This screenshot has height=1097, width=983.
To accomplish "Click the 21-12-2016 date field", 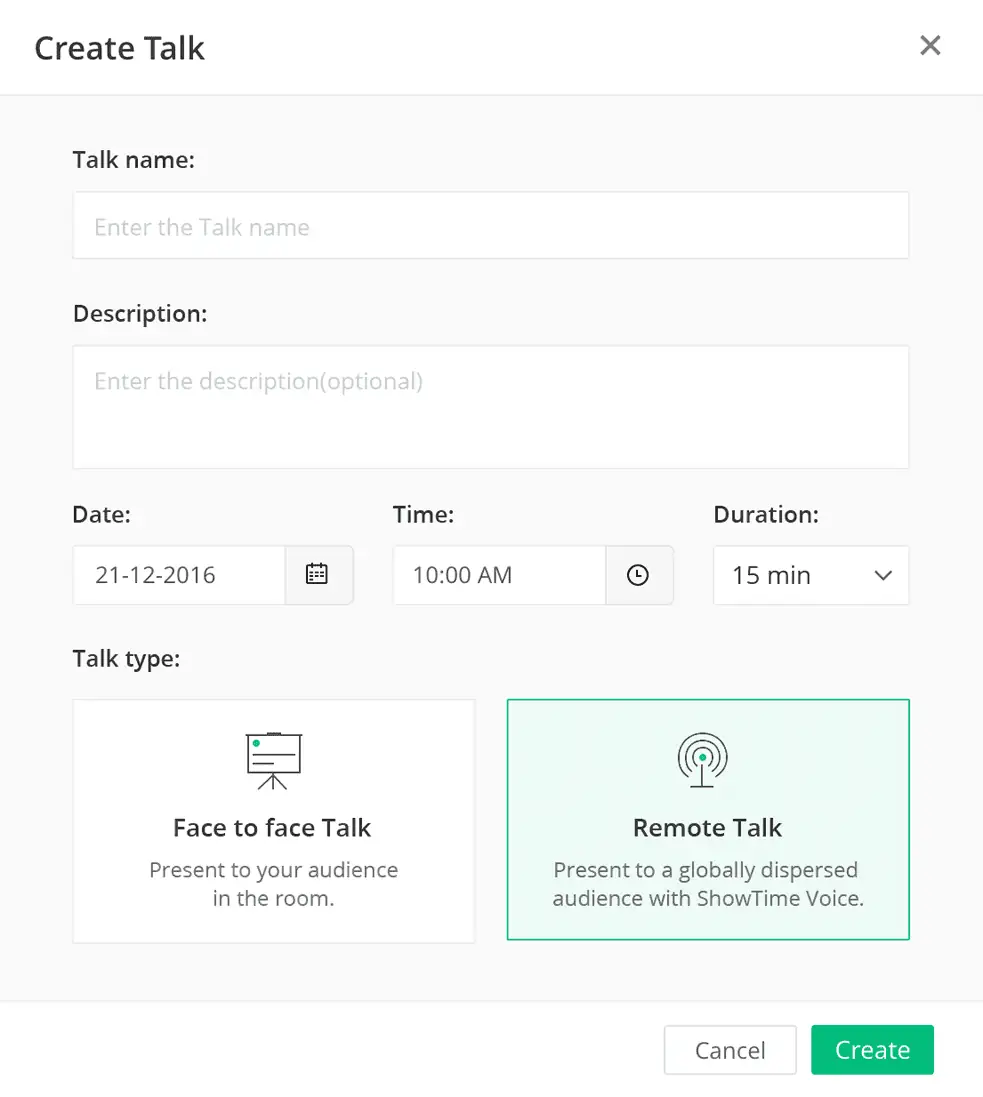I will click(x=179, y=575).
